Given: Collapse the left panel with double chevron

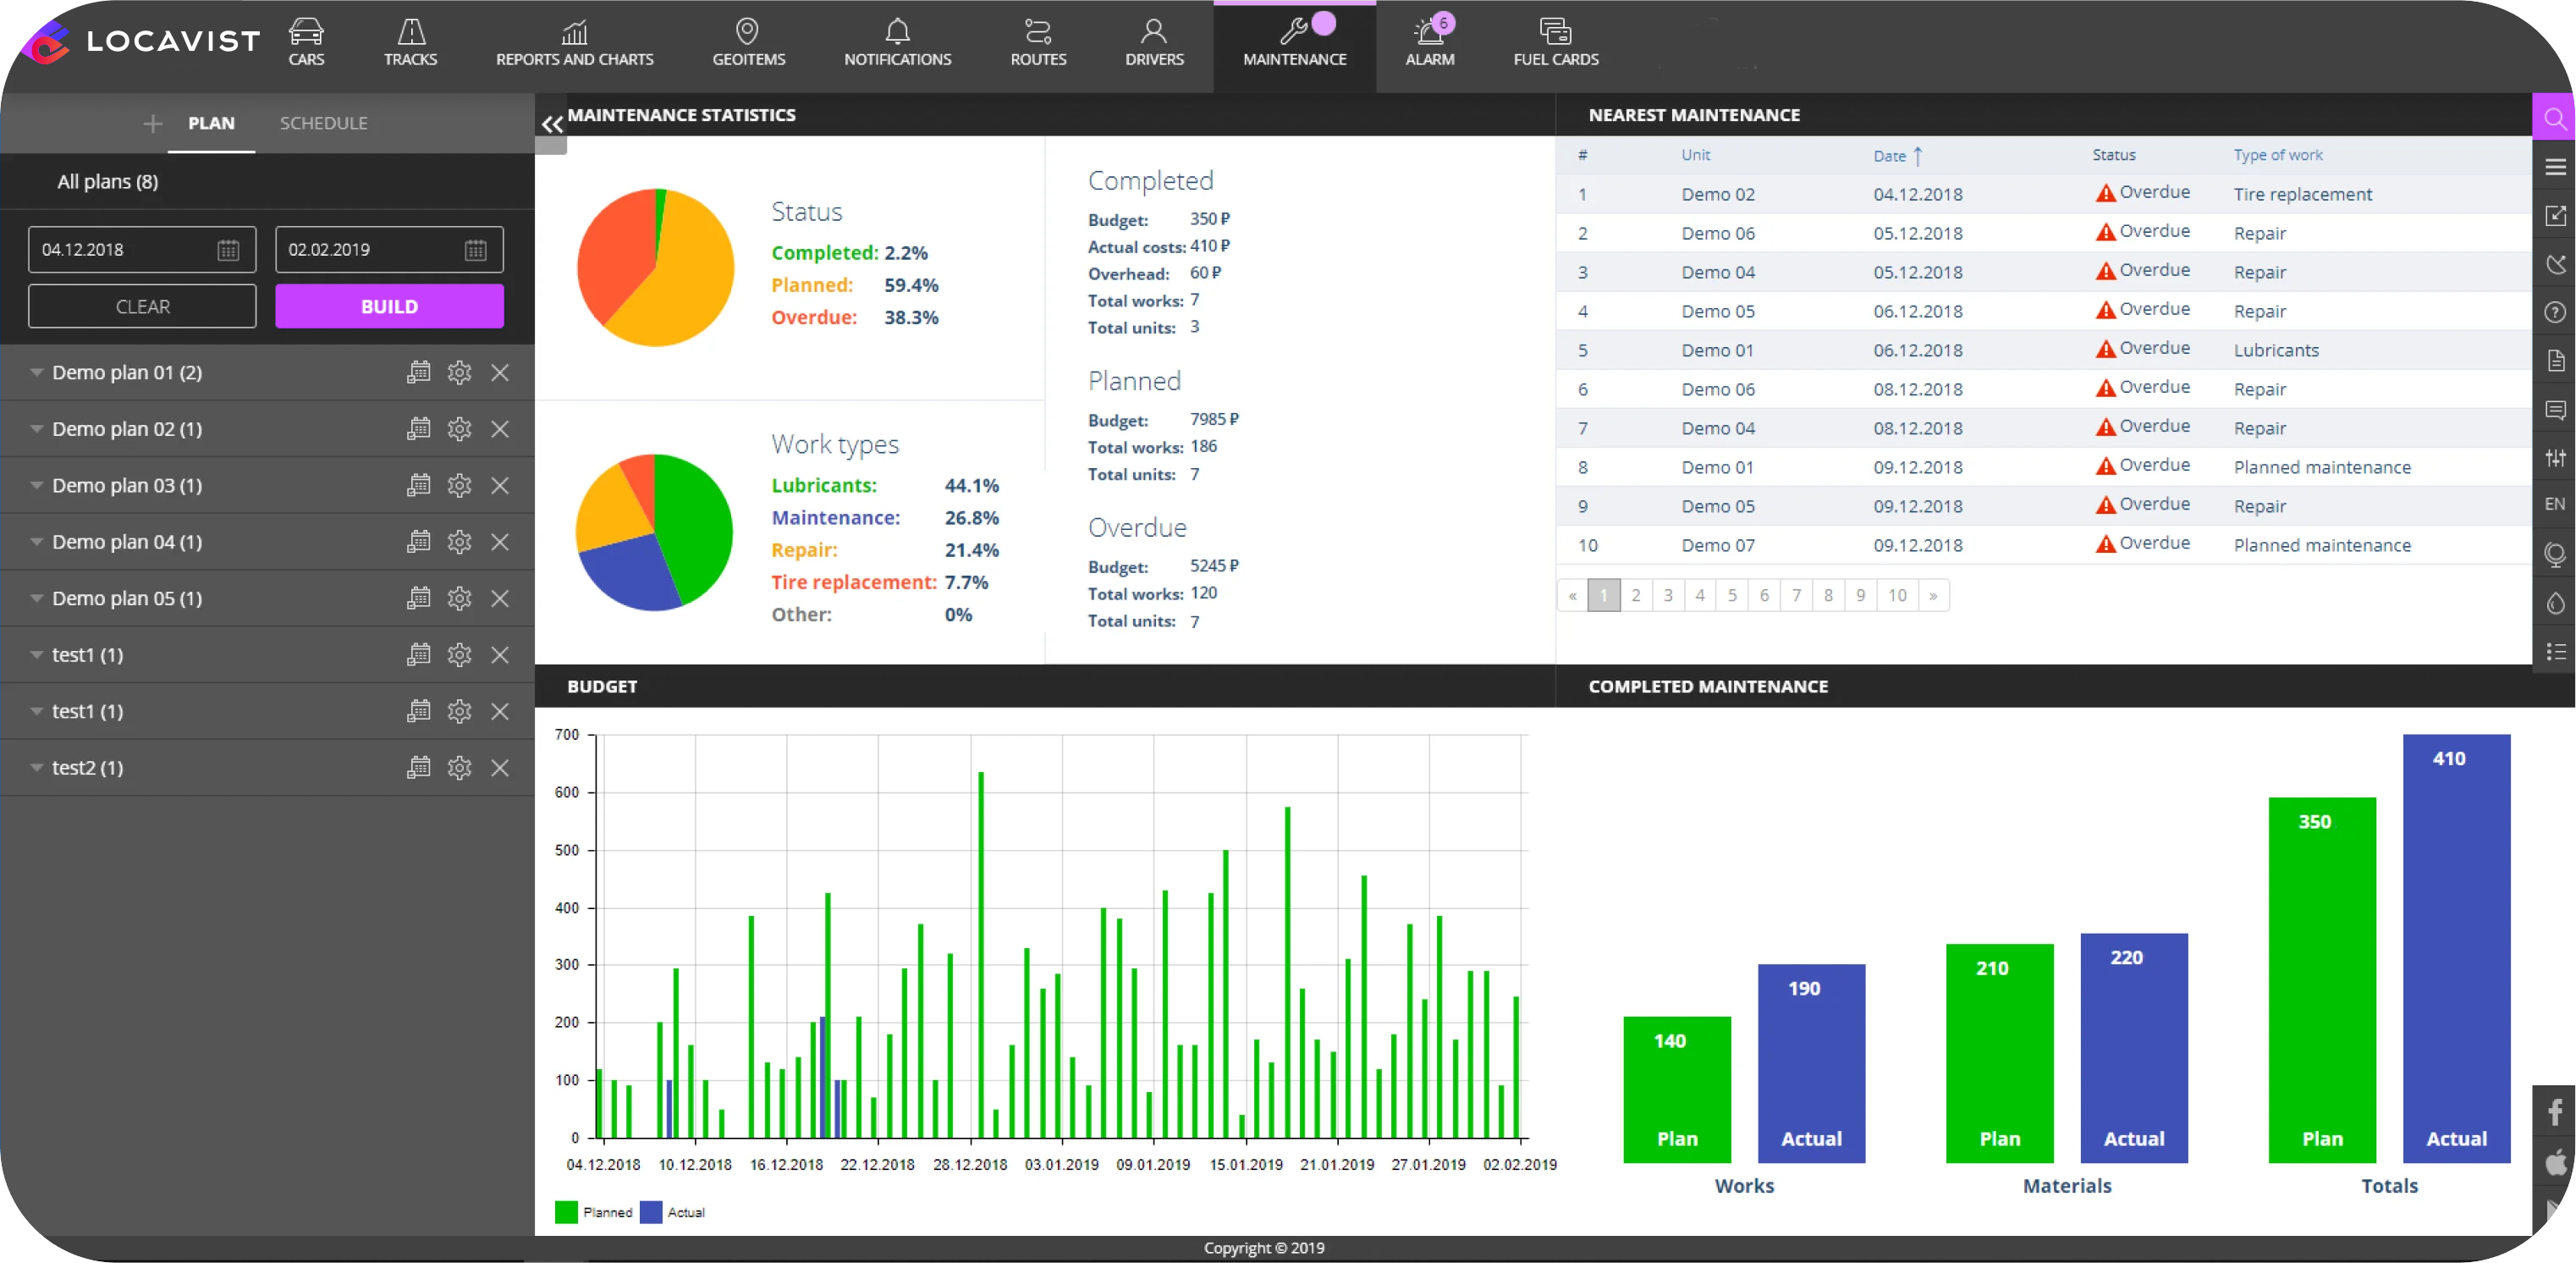Looking at the screenshot, I should click(552, 125).
